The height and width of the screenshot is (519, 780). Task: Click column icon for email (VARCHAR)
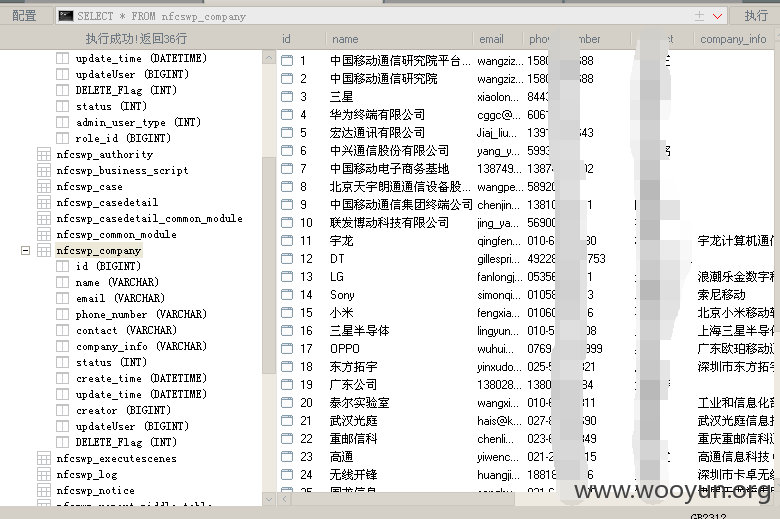point(63,298)
